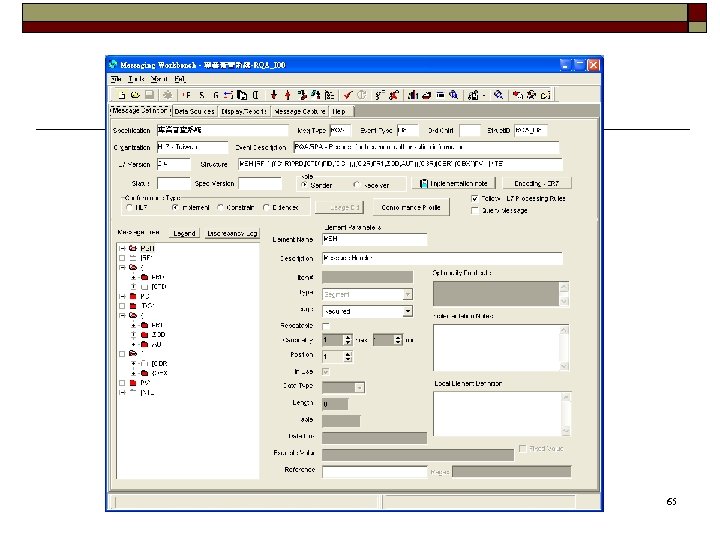Switch to the Display/Reports tab
The width and height of the screenshot is (720, 540).
tap(244, 111)
